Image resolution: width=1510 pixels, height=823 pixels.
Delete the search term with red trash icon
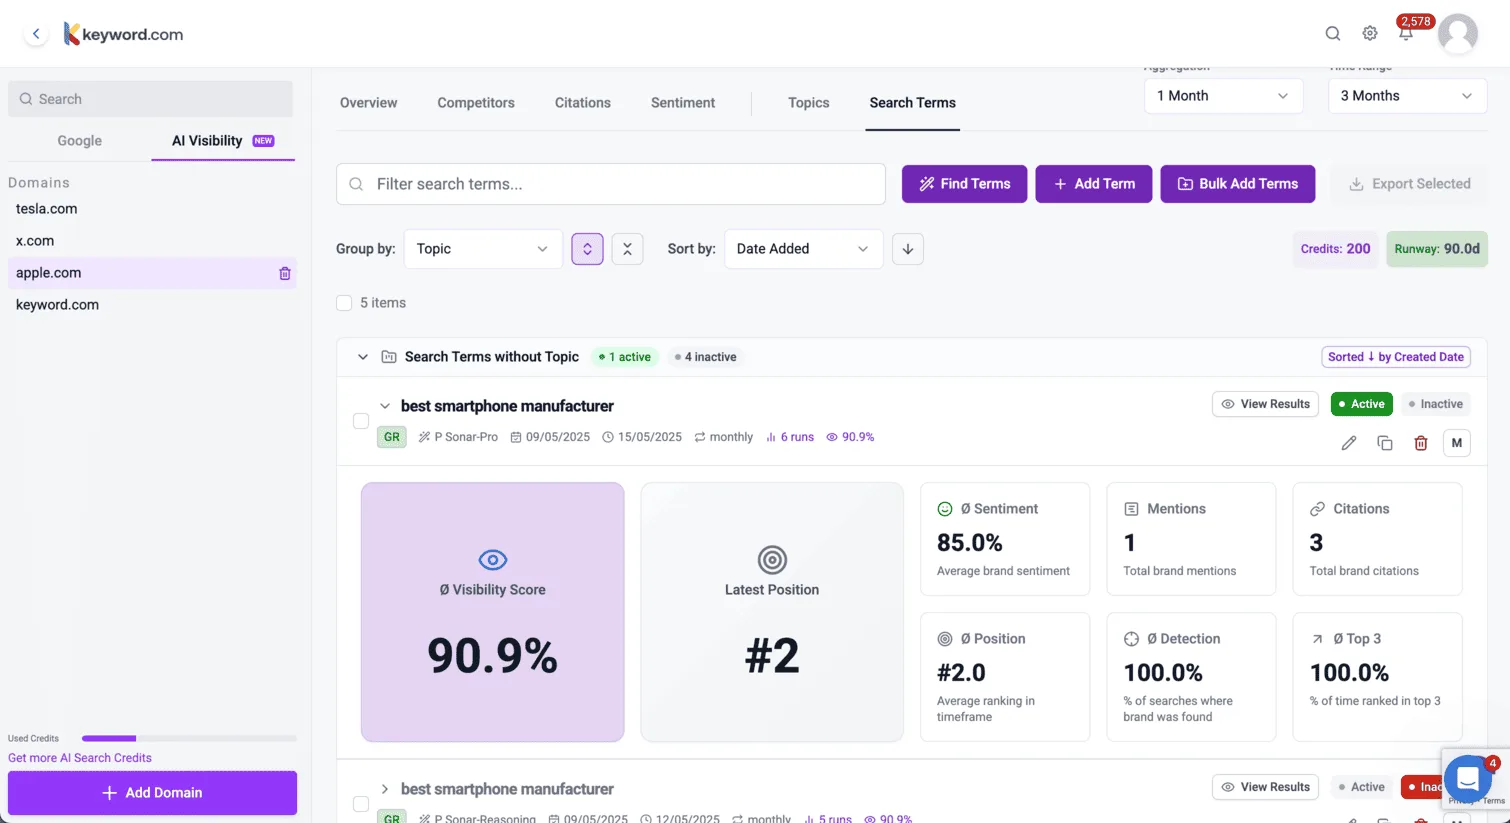[1421, 442]
